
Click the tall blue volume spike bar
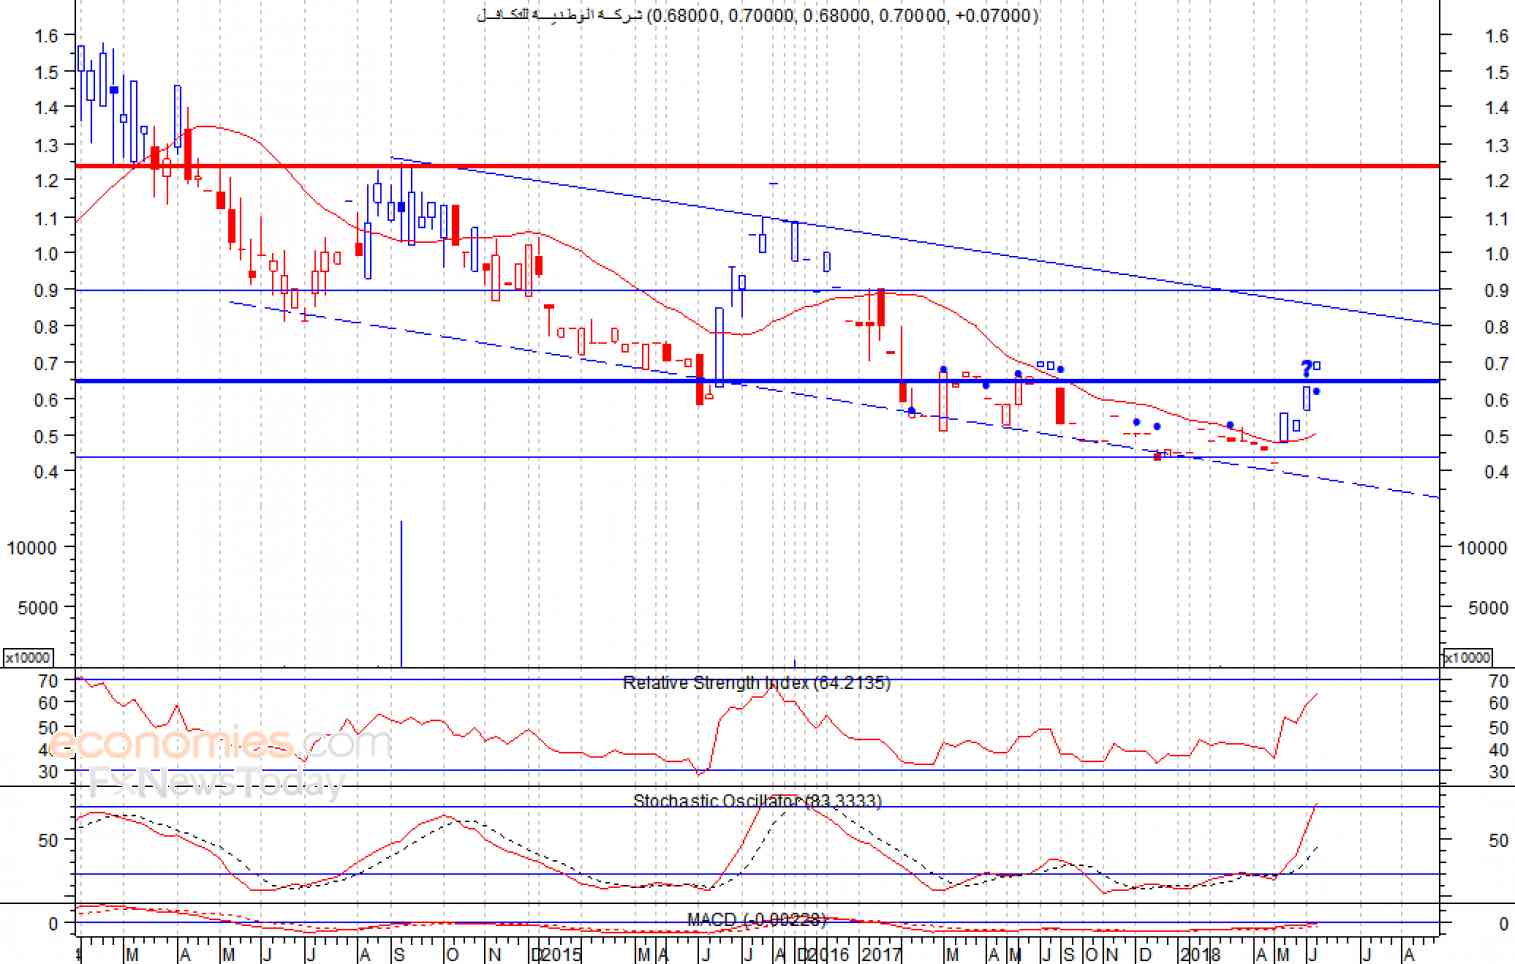(401, 593)
